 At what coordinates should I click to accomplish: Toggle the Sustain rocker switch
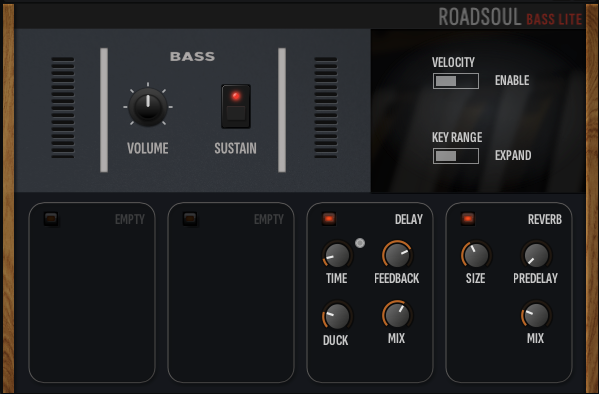(x=236, y=106)
